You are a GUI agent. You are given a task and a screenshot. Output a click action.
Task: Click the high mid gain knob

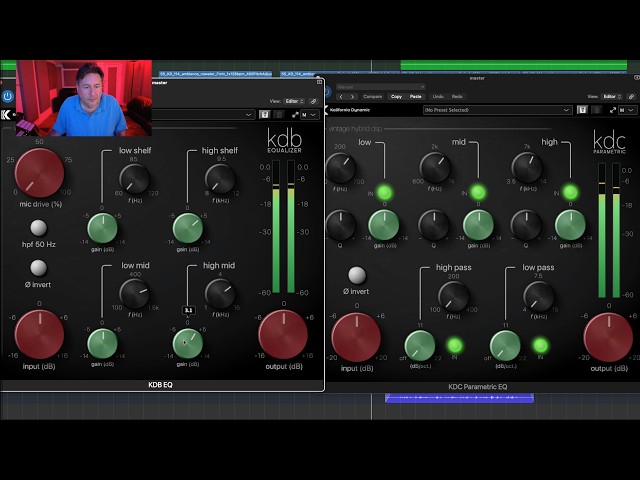[x=188, y=343]
